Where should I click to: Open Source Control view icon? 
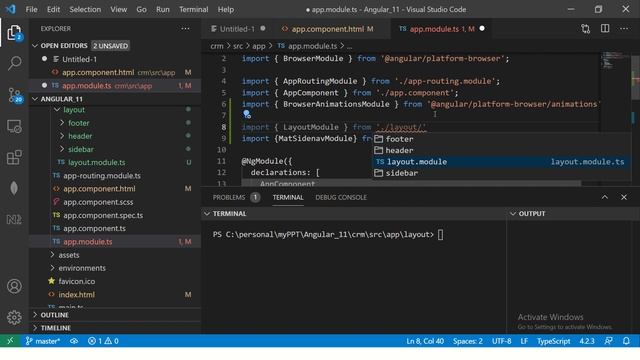(14, 95)
